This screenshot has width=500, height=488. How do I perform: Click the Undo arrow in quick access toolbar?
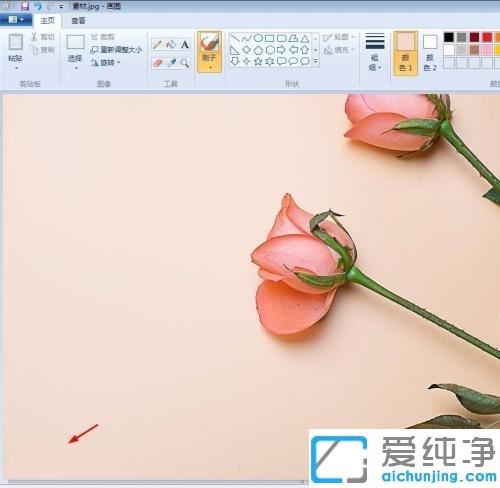38,6
